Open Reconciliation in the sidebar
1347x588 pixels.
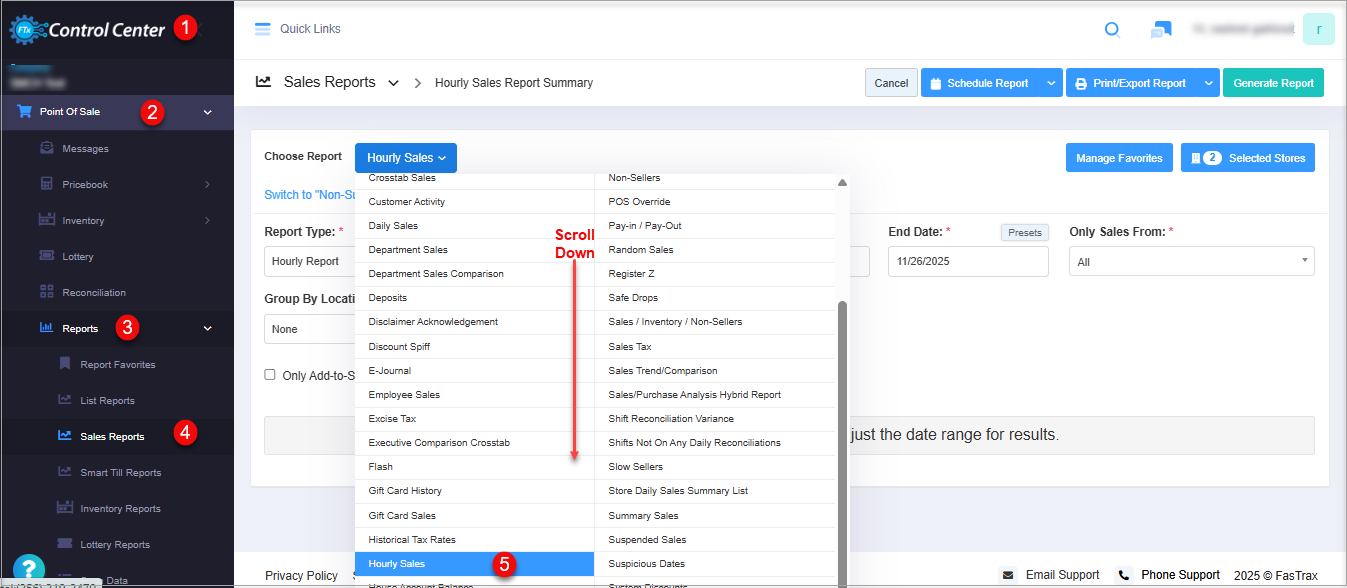pos(93,293)
